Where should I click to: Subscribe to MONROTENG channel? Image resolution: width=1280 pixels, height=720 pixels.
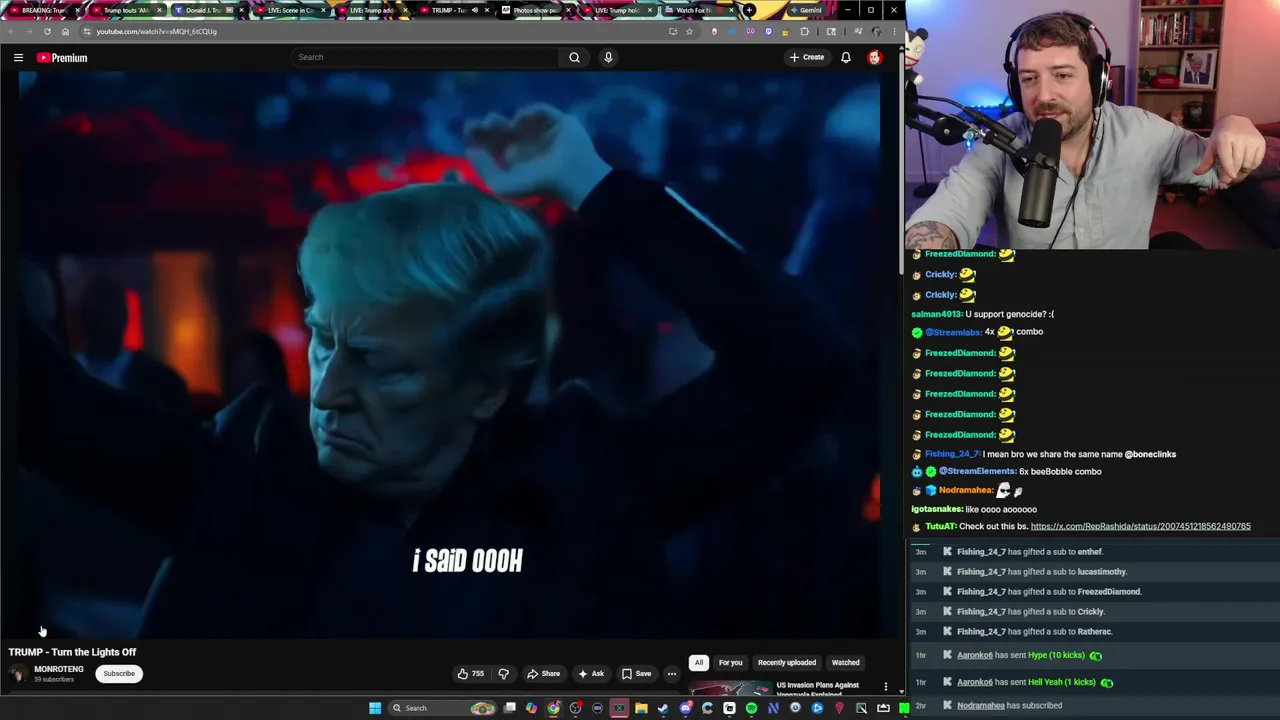119,674
